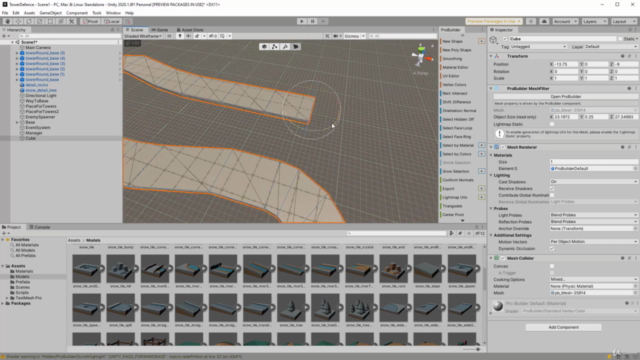640x360 pixels.
Task: Switch to the Game tab
Action: (160, 30)
